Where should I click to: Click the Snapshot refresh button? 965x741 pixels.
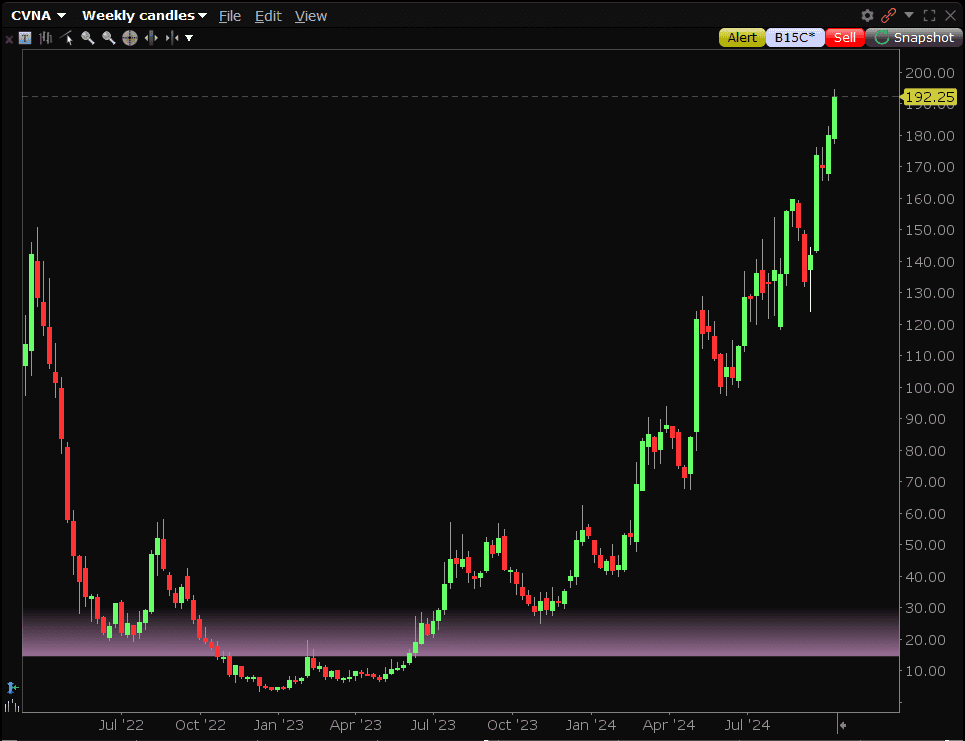[x=914, y=38]
